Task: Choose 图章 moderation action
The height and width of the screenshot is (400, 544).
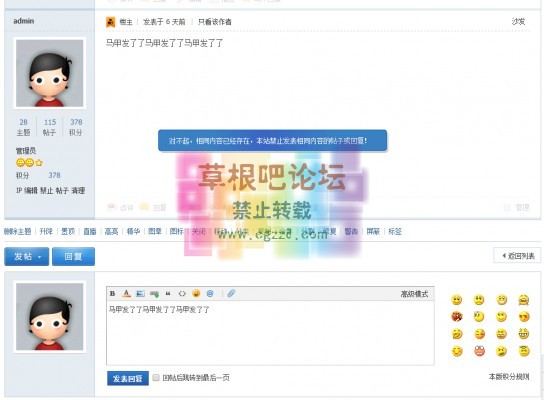Action: click(x=155, y=231)
